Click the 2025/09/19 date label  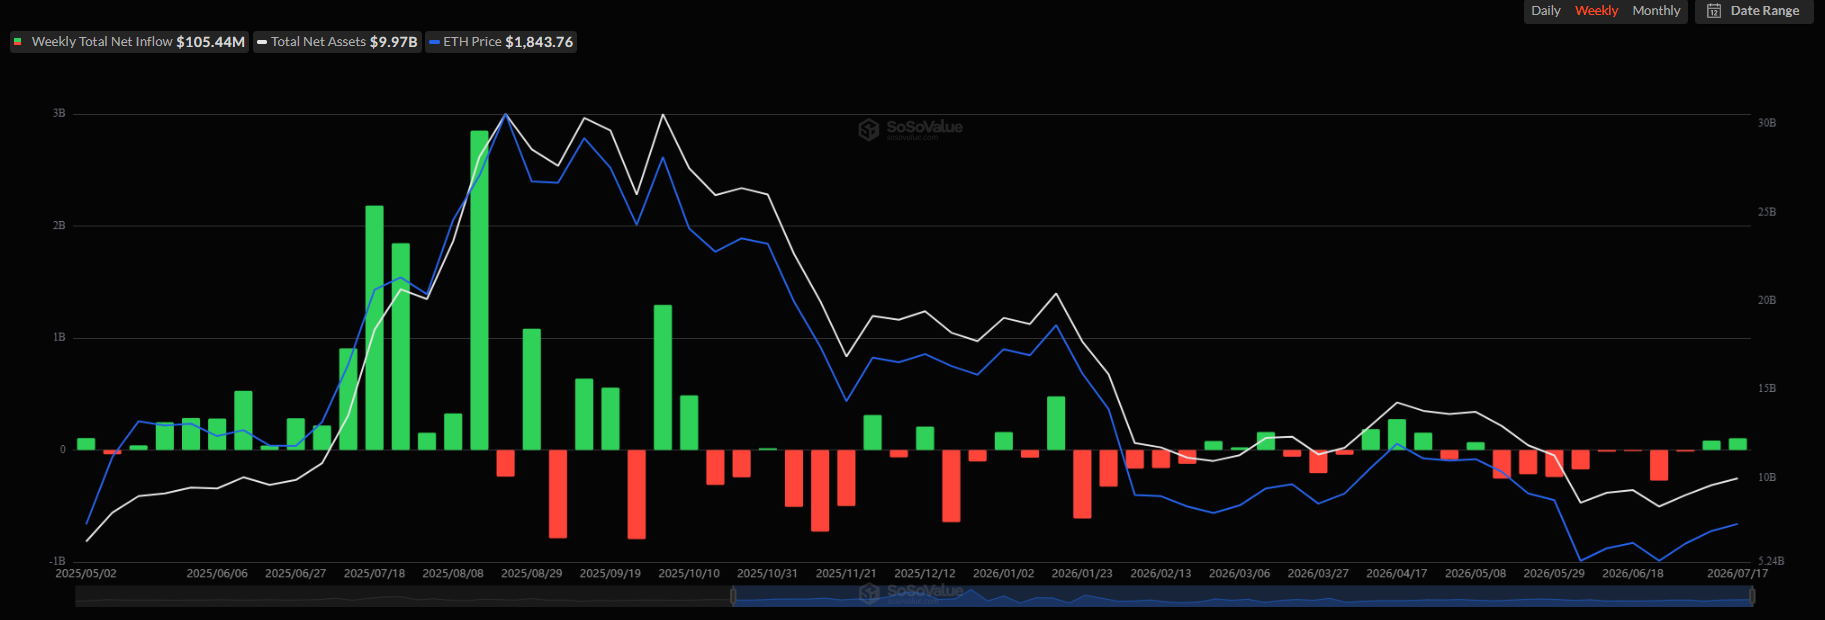coord(610,574)
